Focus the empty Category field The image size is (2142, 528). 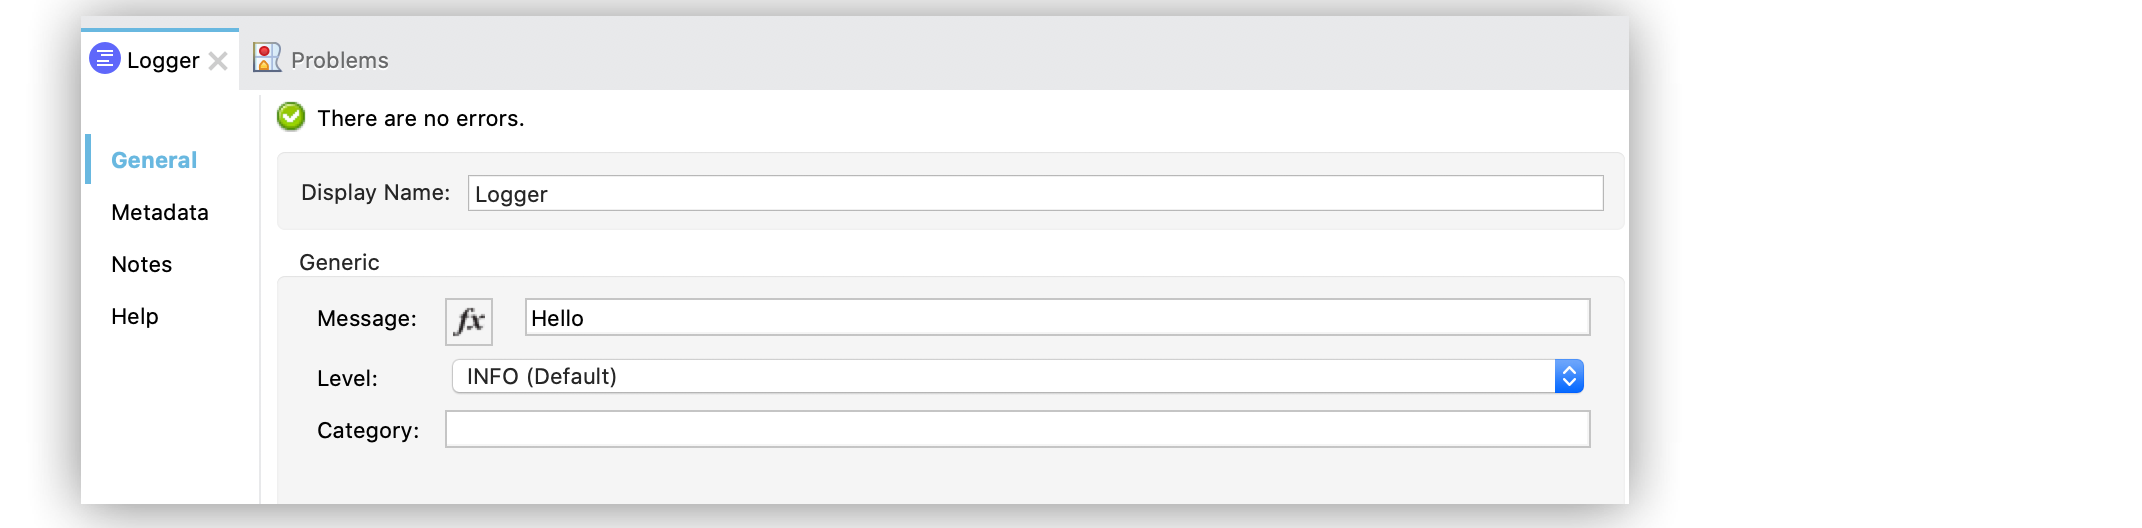pyautogui.click(x=1017, y=429)
